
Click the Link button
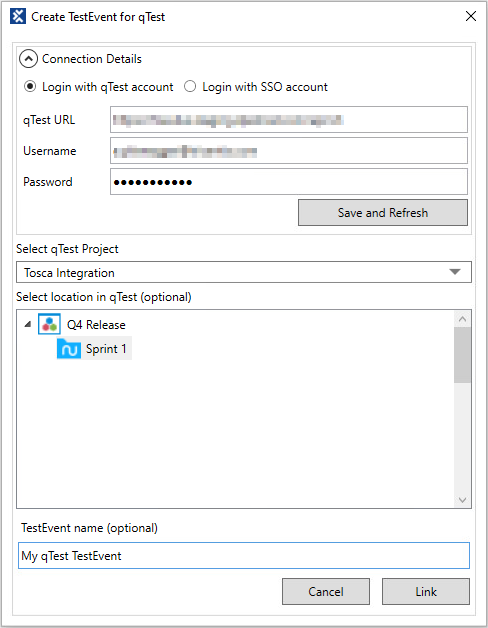[x=425, y=592]
